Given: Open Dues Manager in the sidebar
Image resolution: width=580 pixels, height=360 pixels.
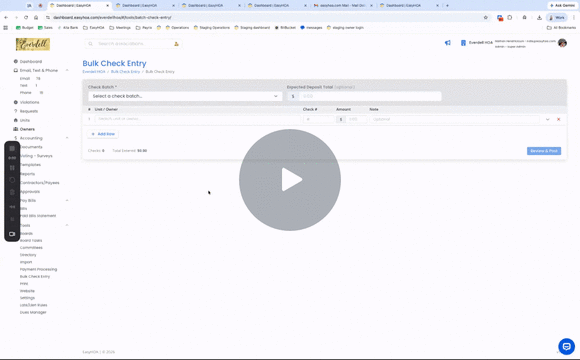Looking at the screenshot, I should pos(33,312).
